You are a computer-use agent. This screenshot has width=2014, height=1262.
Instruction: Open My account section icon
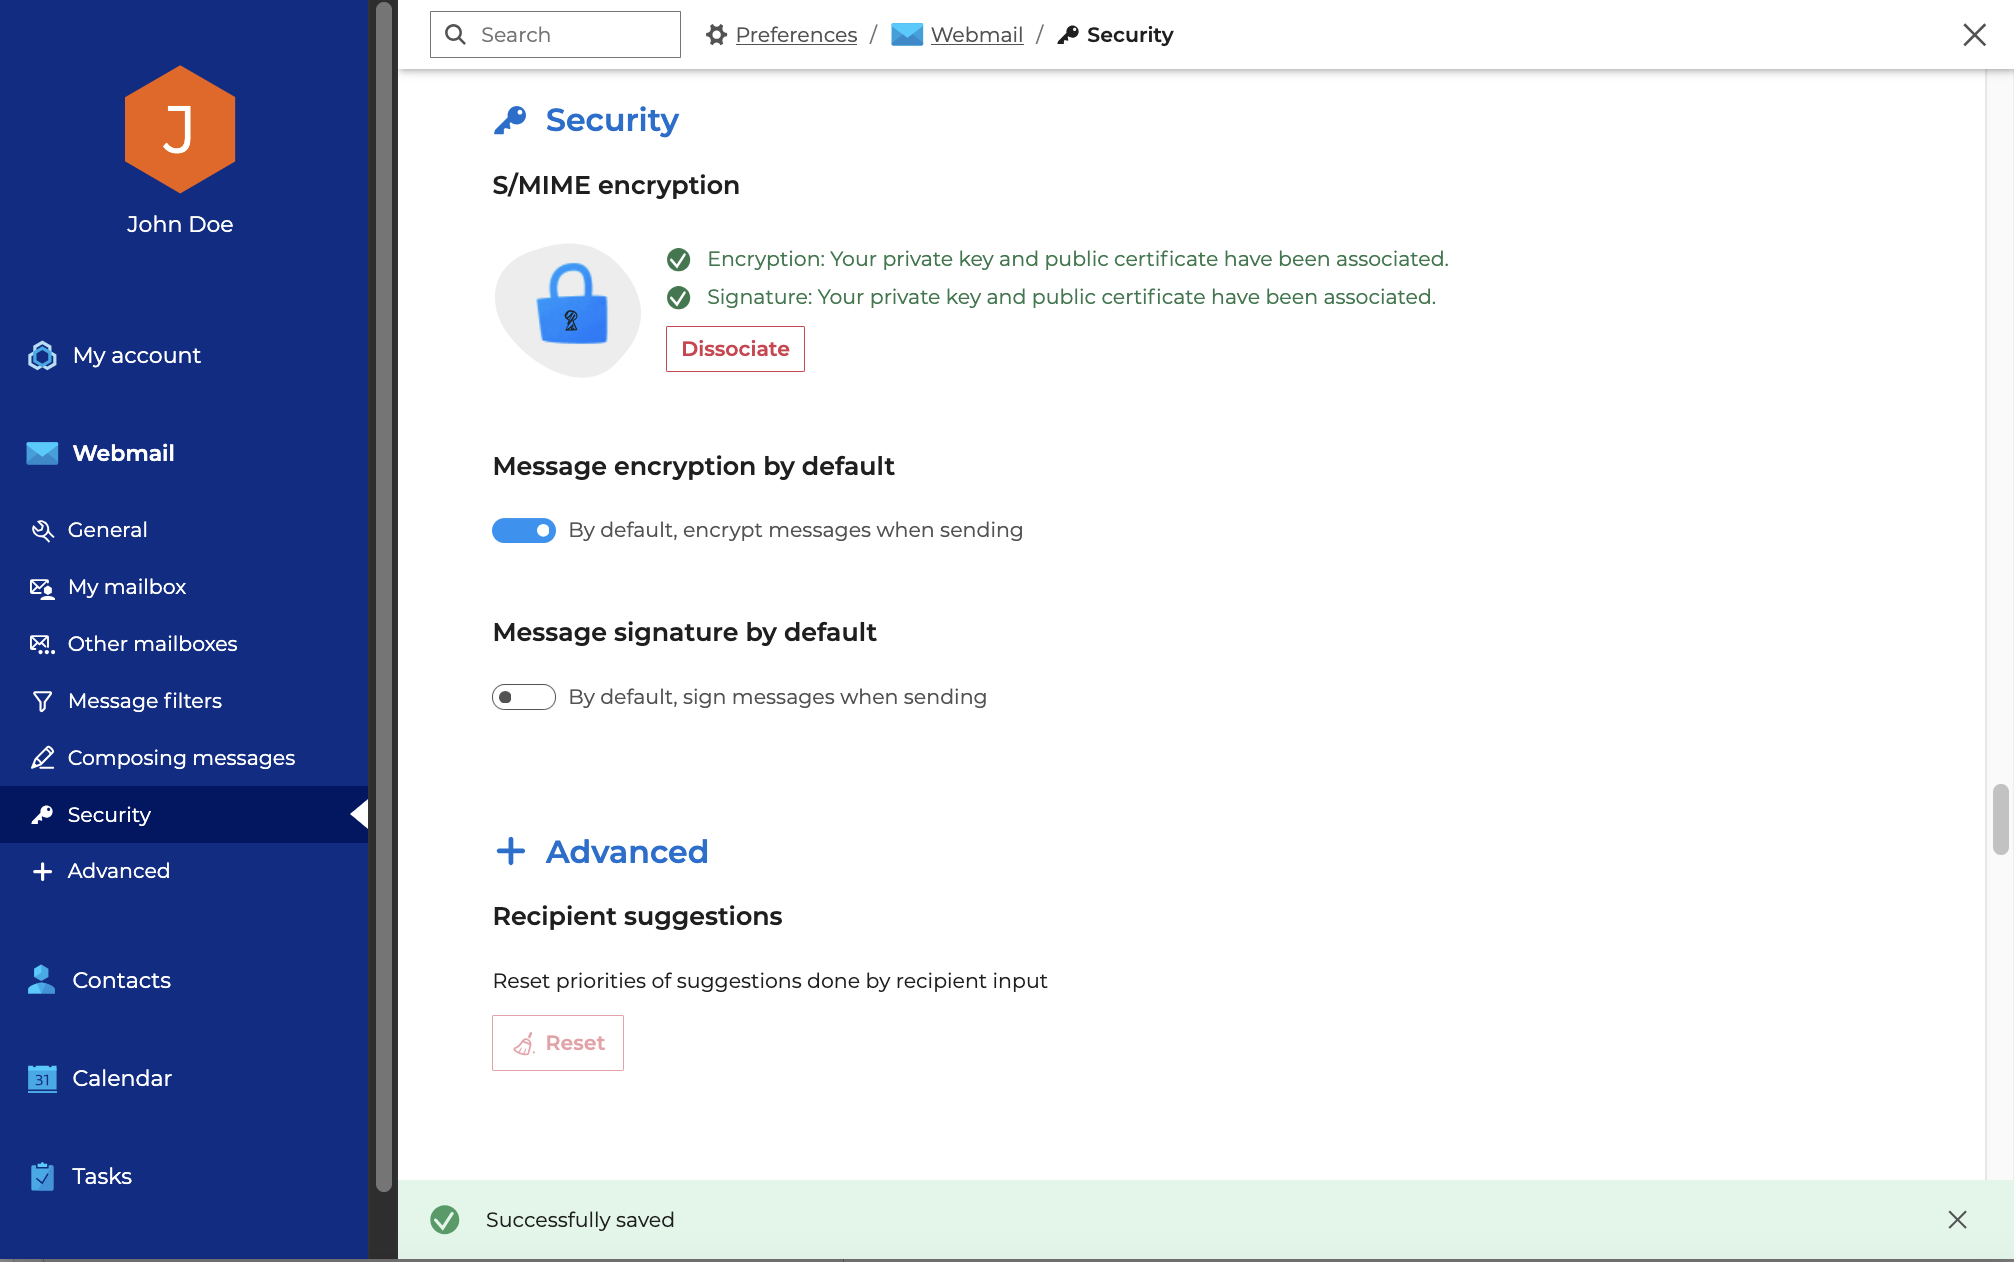[x=42, y=356]
